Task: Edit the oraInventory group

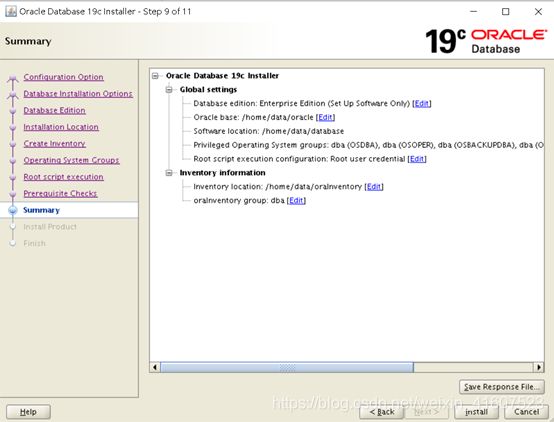Action: [x=296, y=201]
